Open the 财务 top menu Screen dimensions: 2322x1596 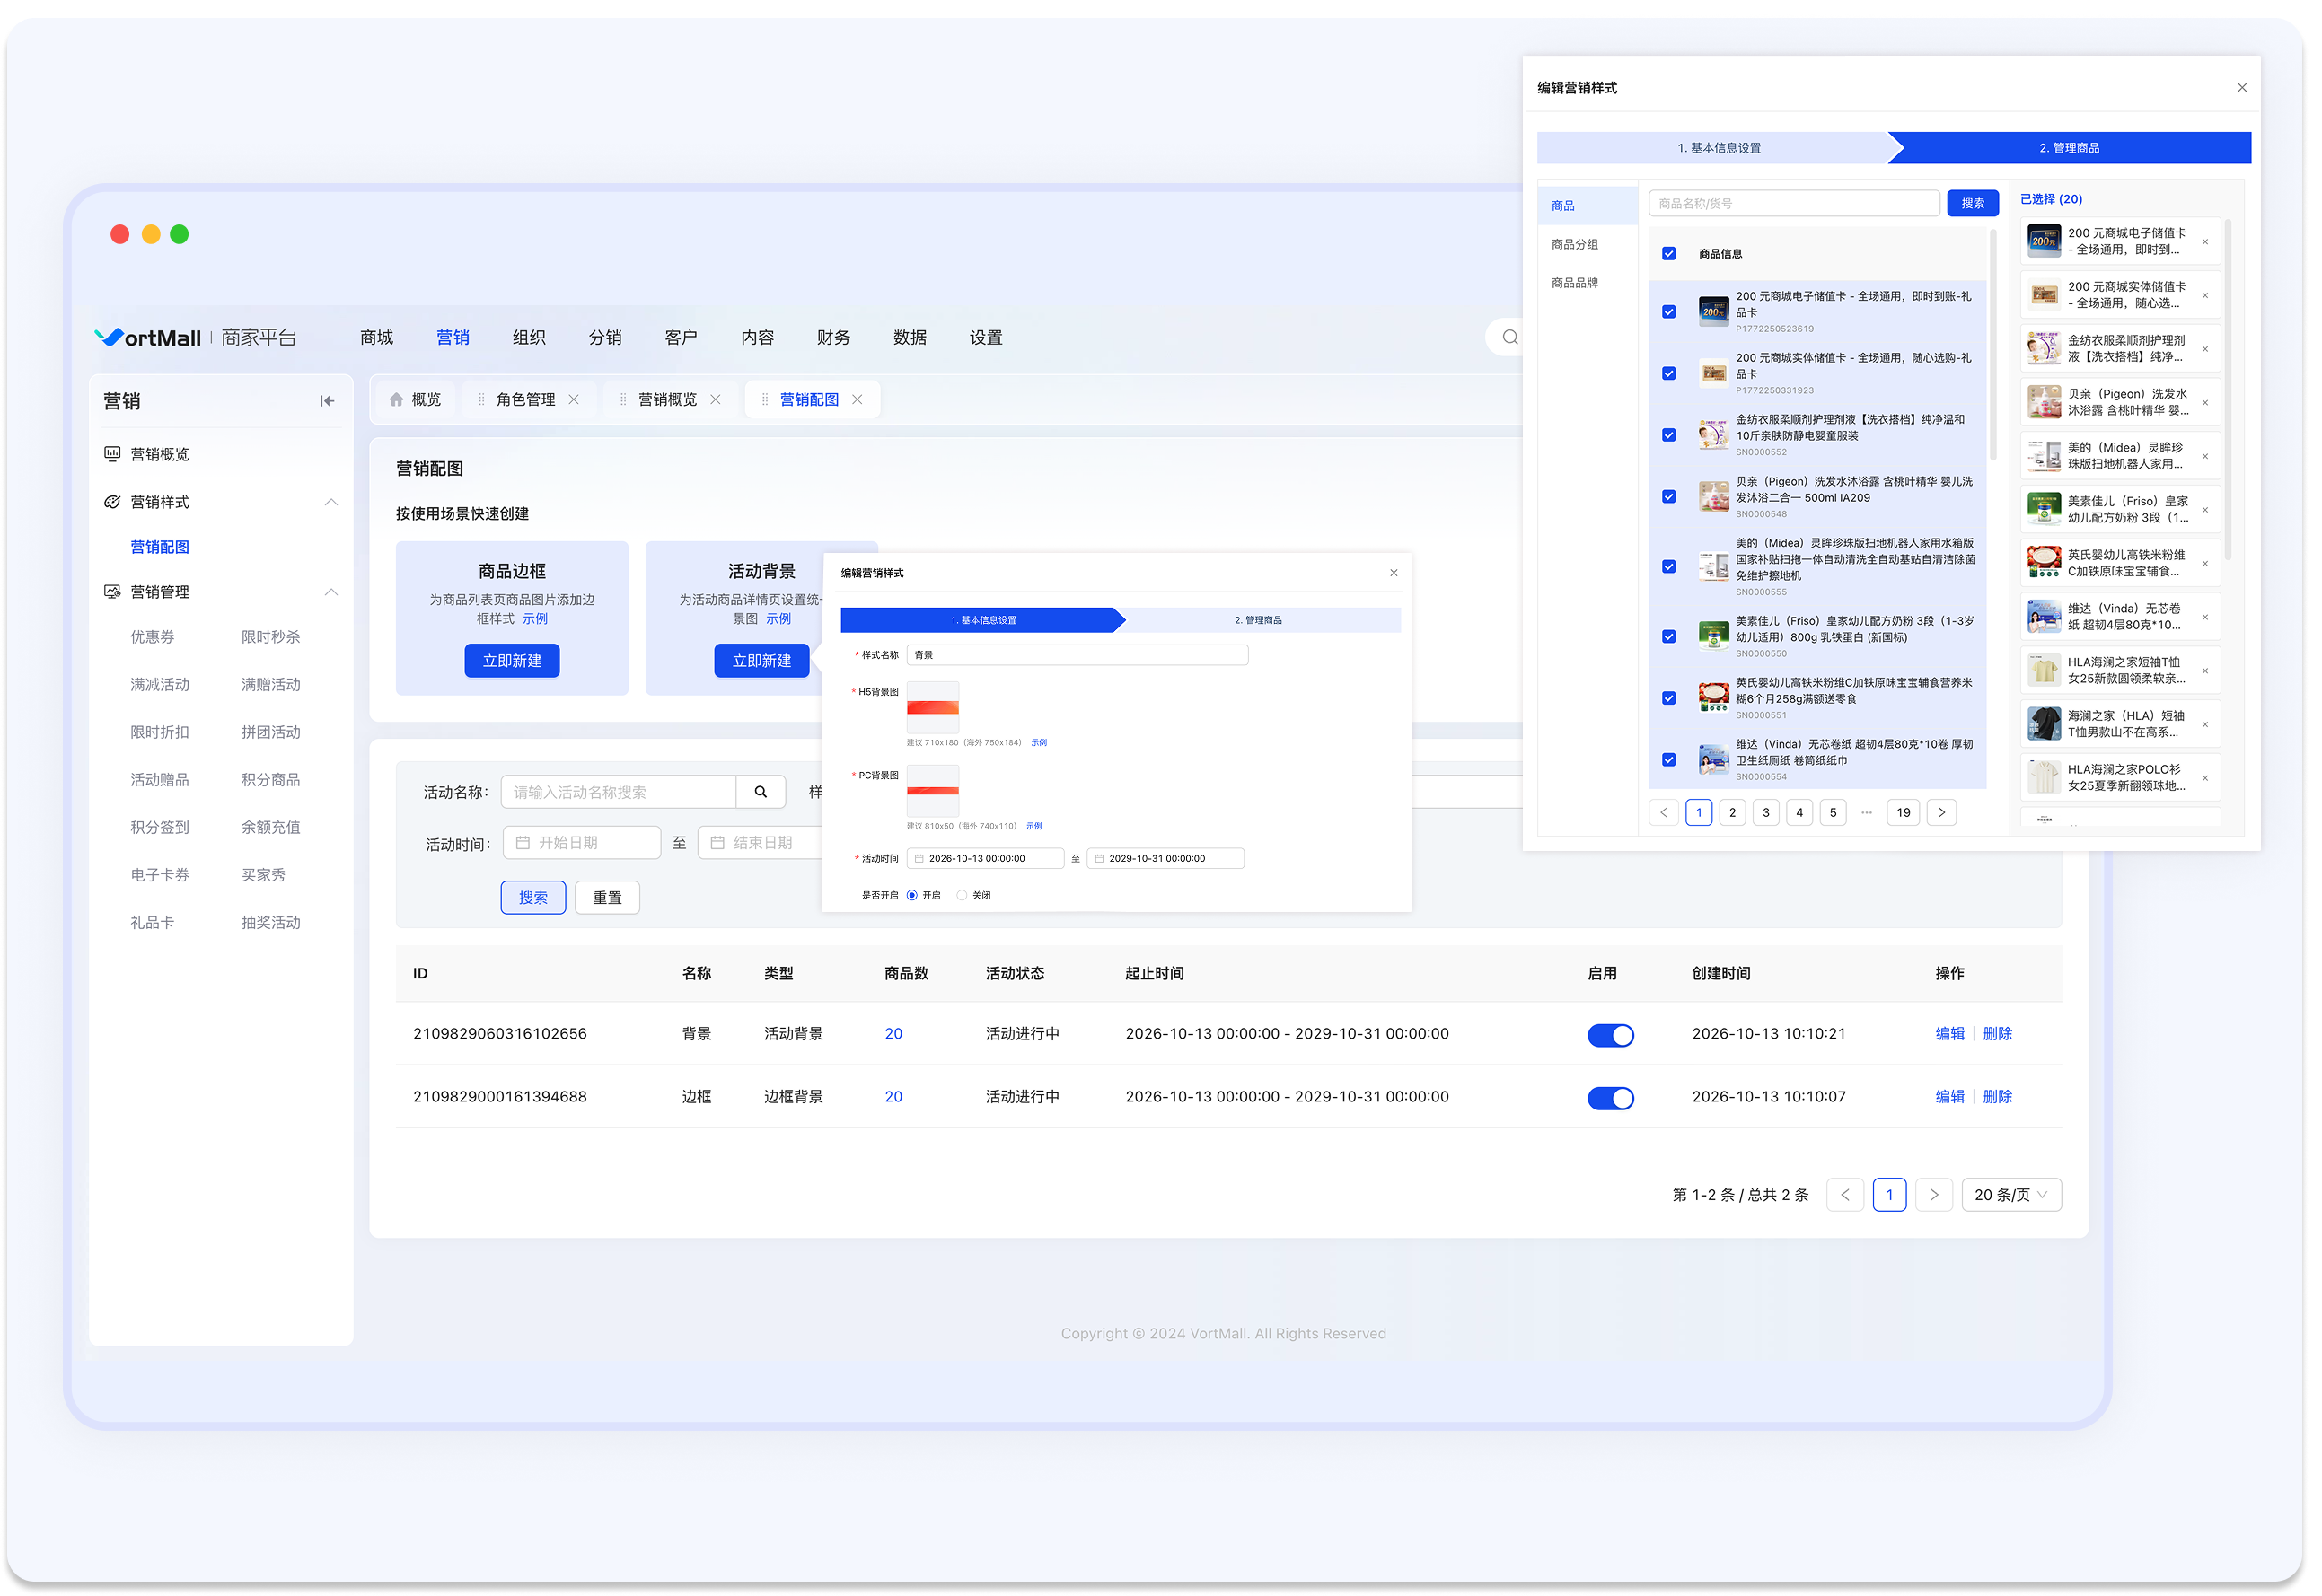click(833, 338)
